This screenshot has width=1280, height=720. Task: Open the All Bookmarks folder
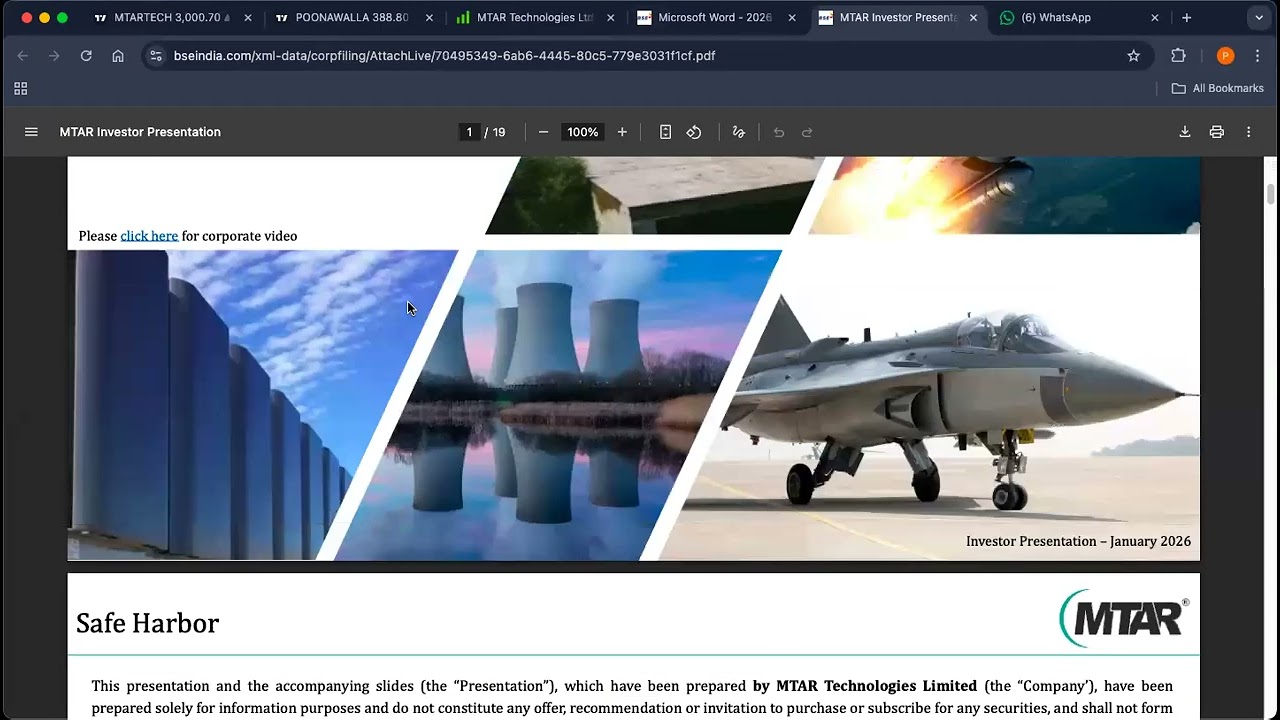1218,88
